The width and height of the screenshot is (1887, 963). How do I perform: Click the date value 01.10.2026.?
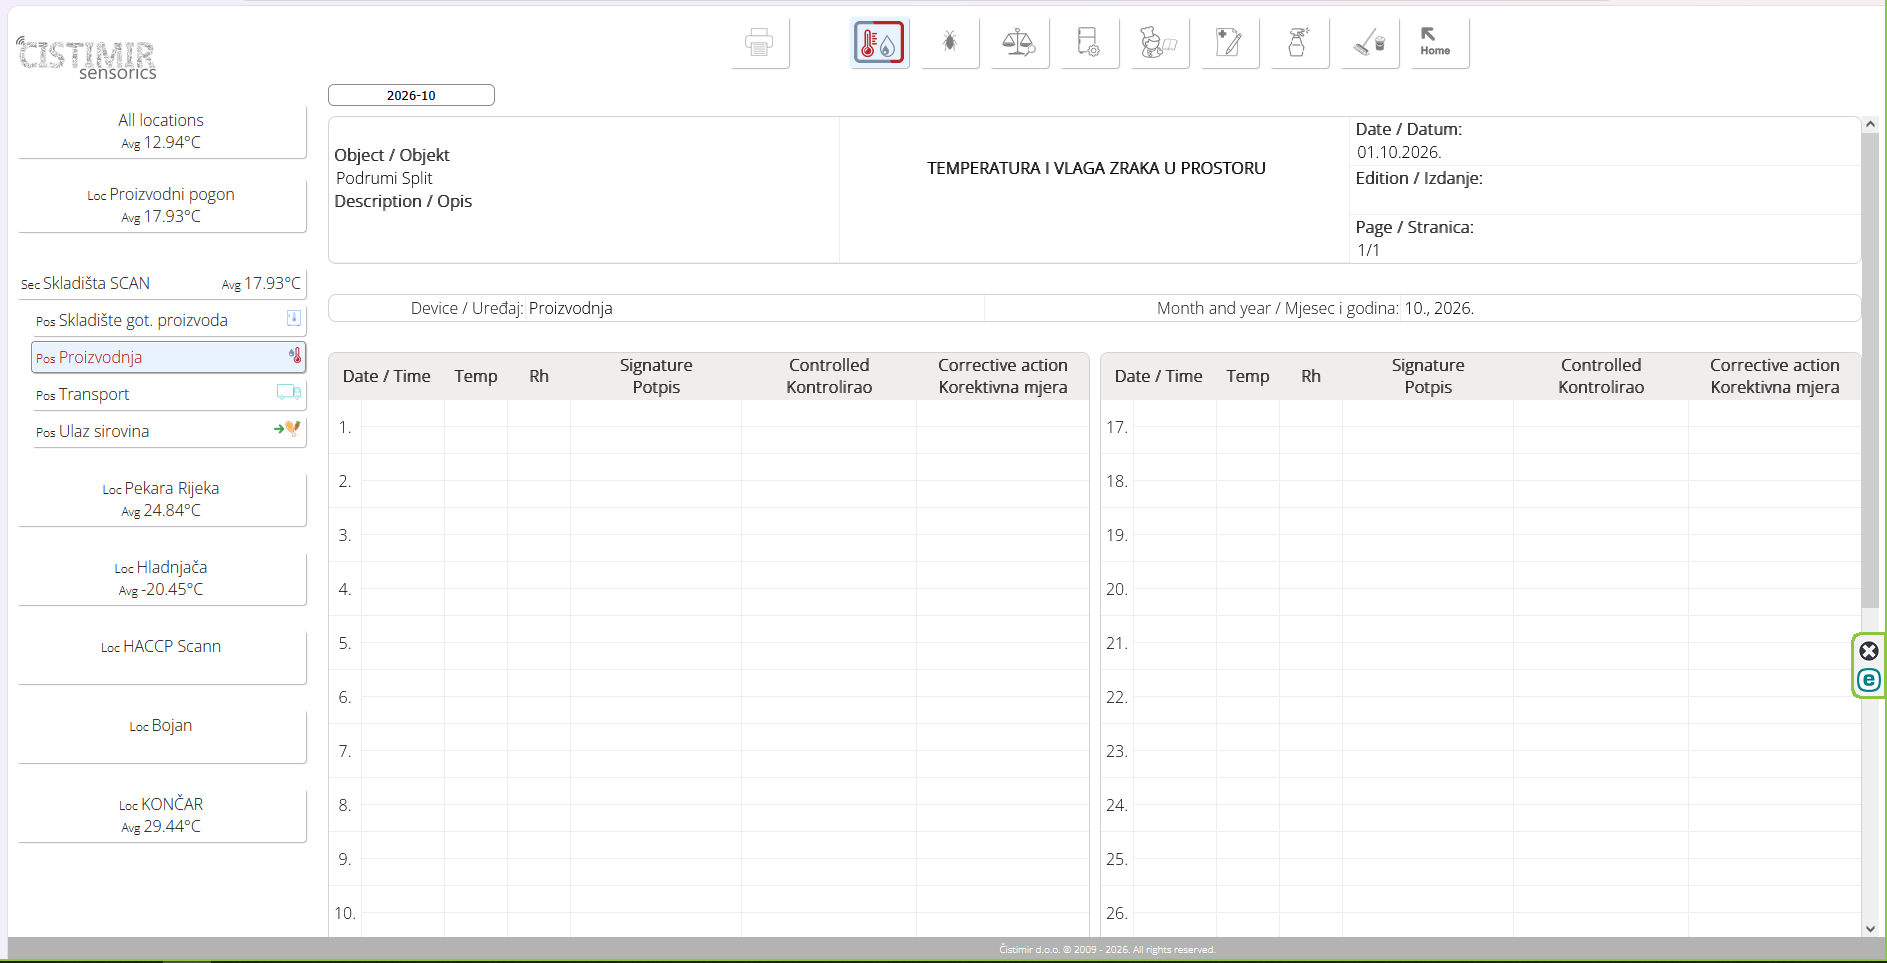pyautogui.click(x=1399, y=152)
